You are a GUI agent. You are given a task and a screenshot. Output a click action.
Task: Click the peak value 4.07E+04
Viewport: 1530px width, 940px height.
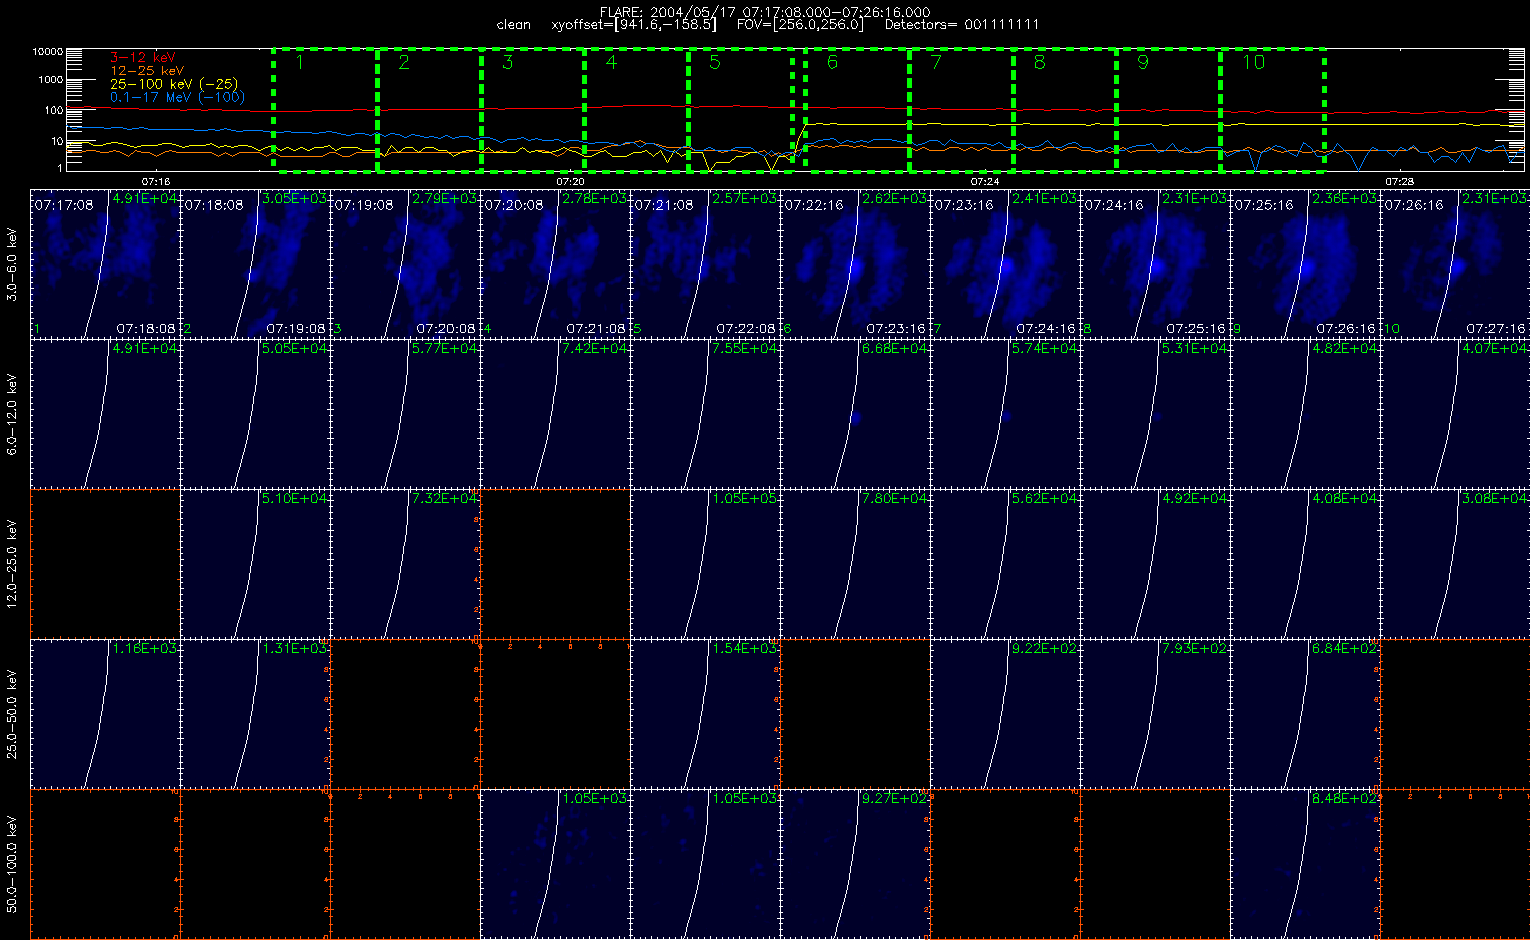coord(1495,349)
